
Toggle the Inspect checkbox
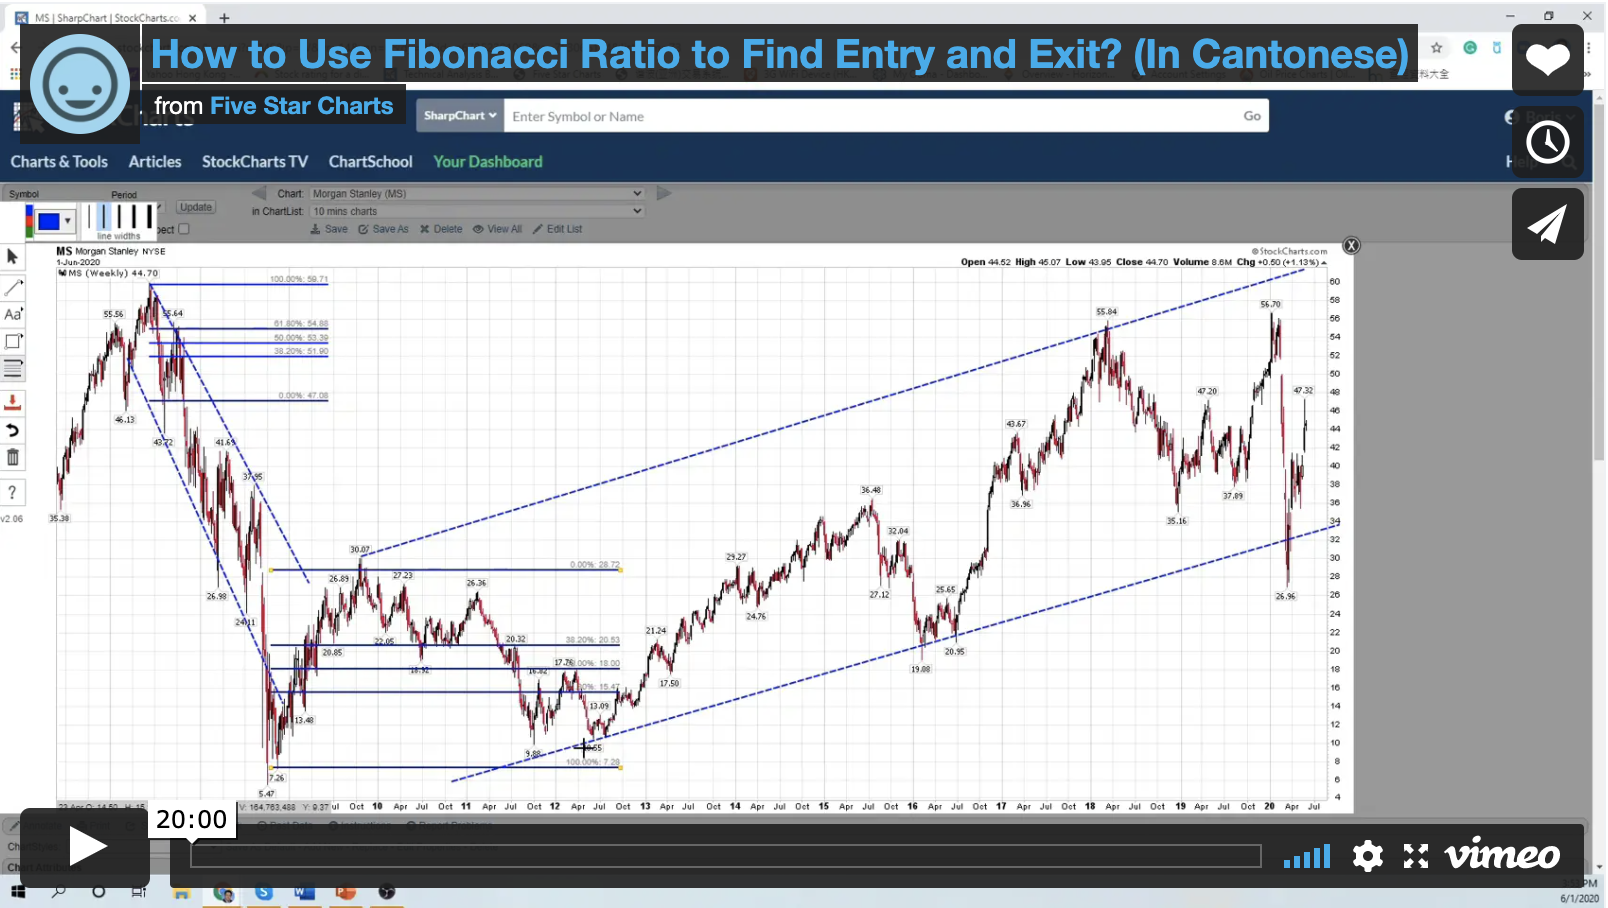(184, 229)
